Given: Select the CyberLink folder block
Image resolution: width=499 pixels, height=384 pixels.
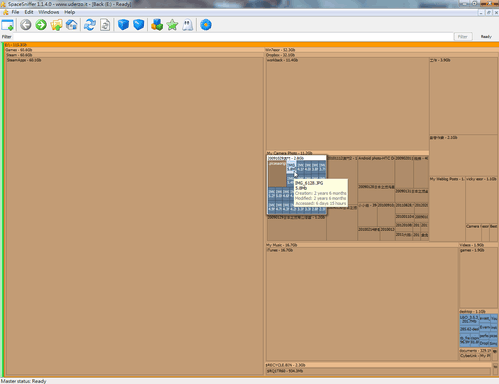Looking at the screenshot, I should [x=469, y=356].
